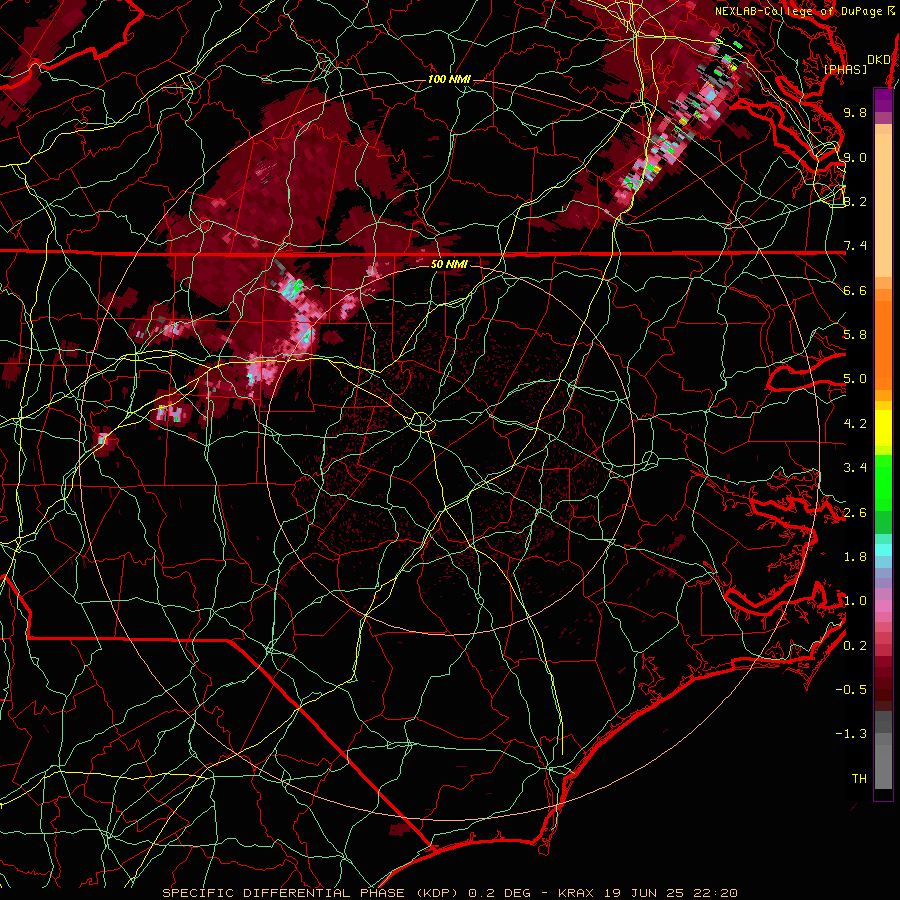
Task: Click the 2.6 value on the color scale
Action: pyautogui.click(x=855, y=513)
